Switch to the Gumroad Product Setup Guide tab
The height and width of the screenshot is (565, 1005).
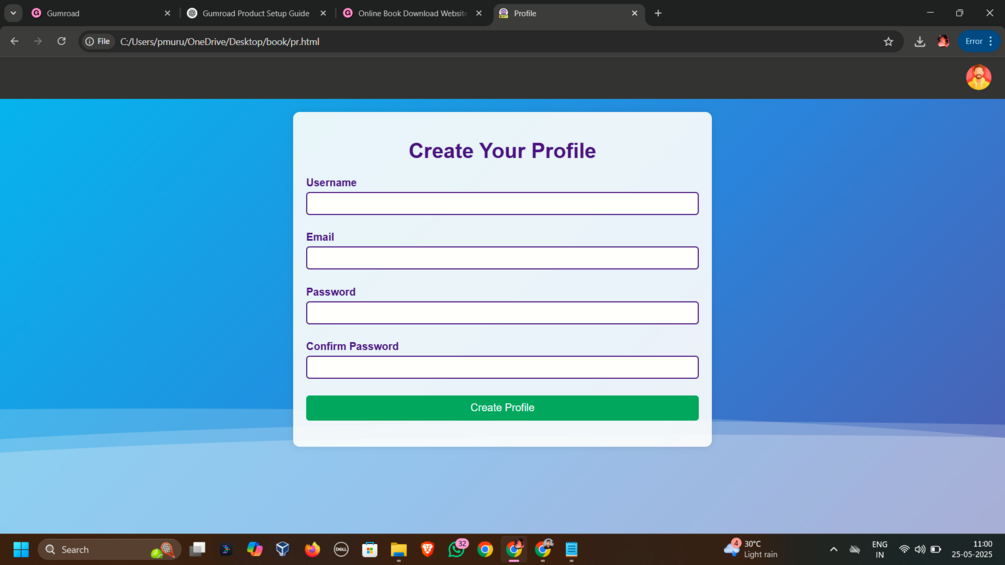click(x=254, y=13)
